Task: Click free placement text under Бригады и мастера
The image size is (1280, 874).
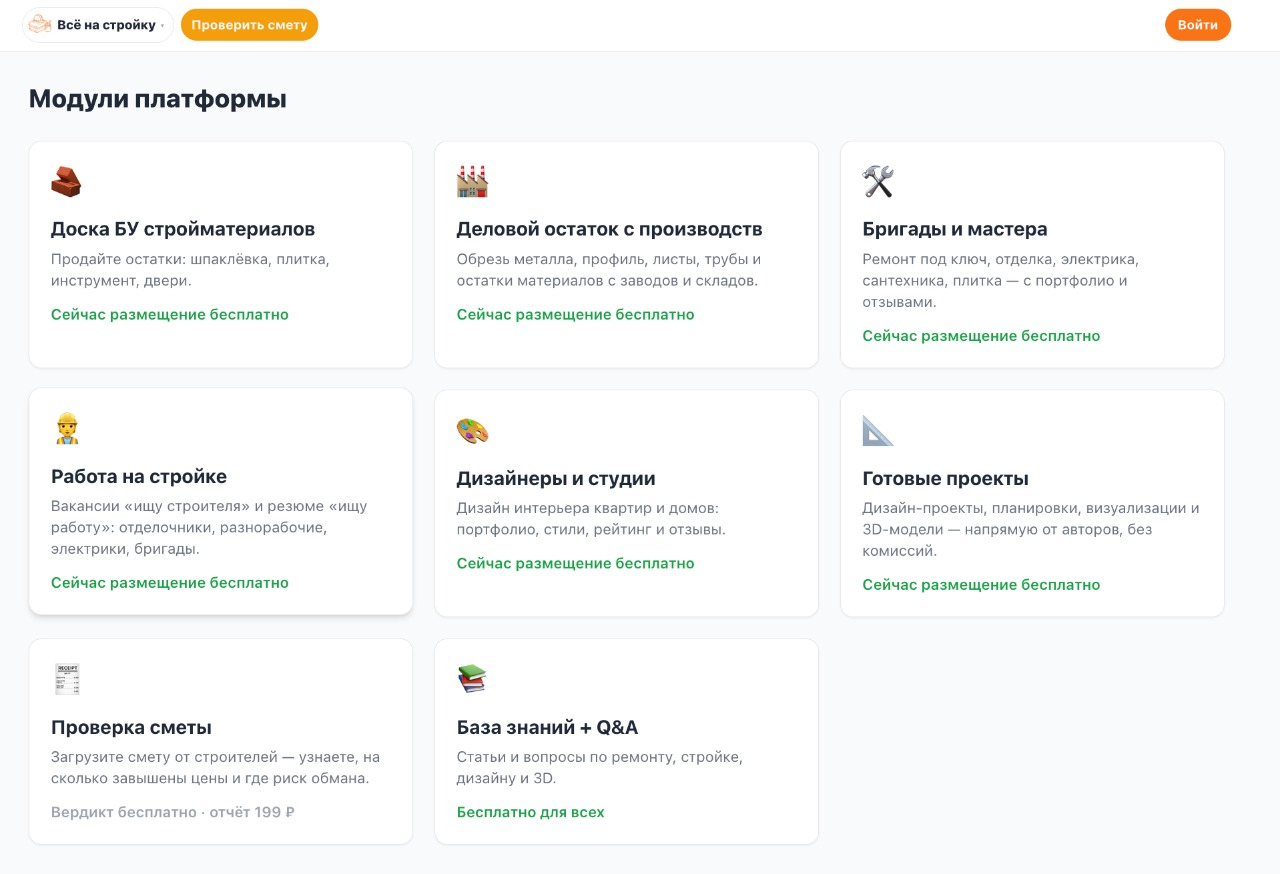Action: click(982, 336)
